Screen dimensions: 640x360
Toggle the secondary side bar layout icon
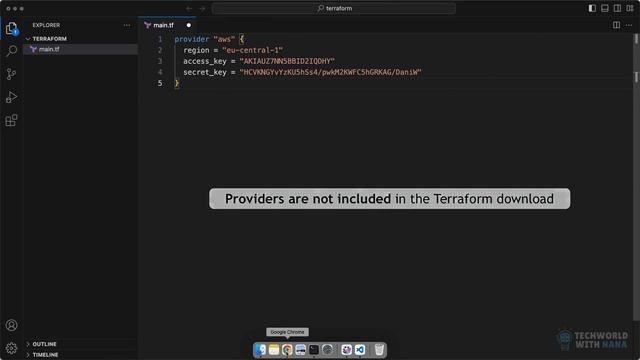pos(617,8)
